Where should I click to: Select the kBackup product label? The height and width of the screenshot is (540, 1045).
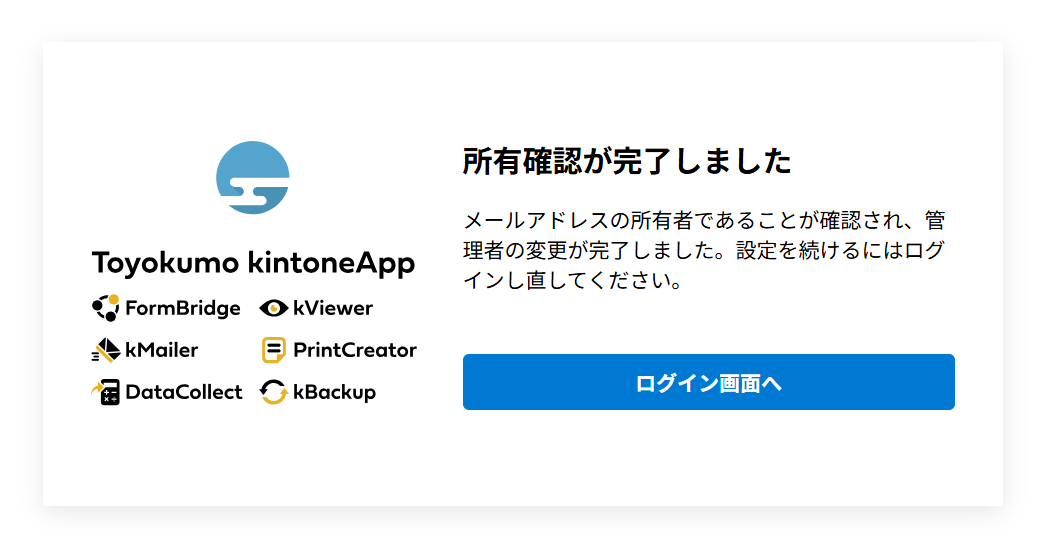pos(335,393)
